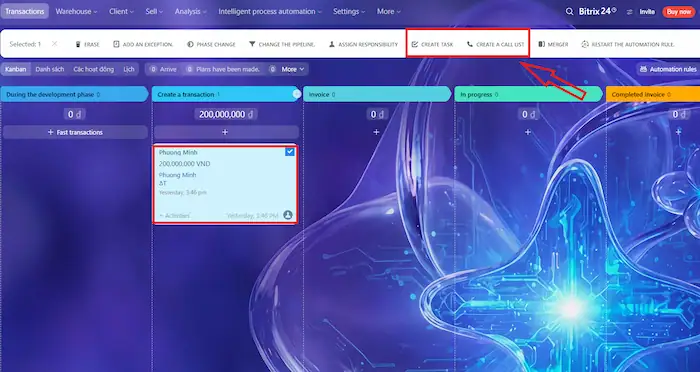Image resolution: width=700 pixels, height=372 pixels.
Task: Expand Intelligent process automation menu
Action: point(270,12)
